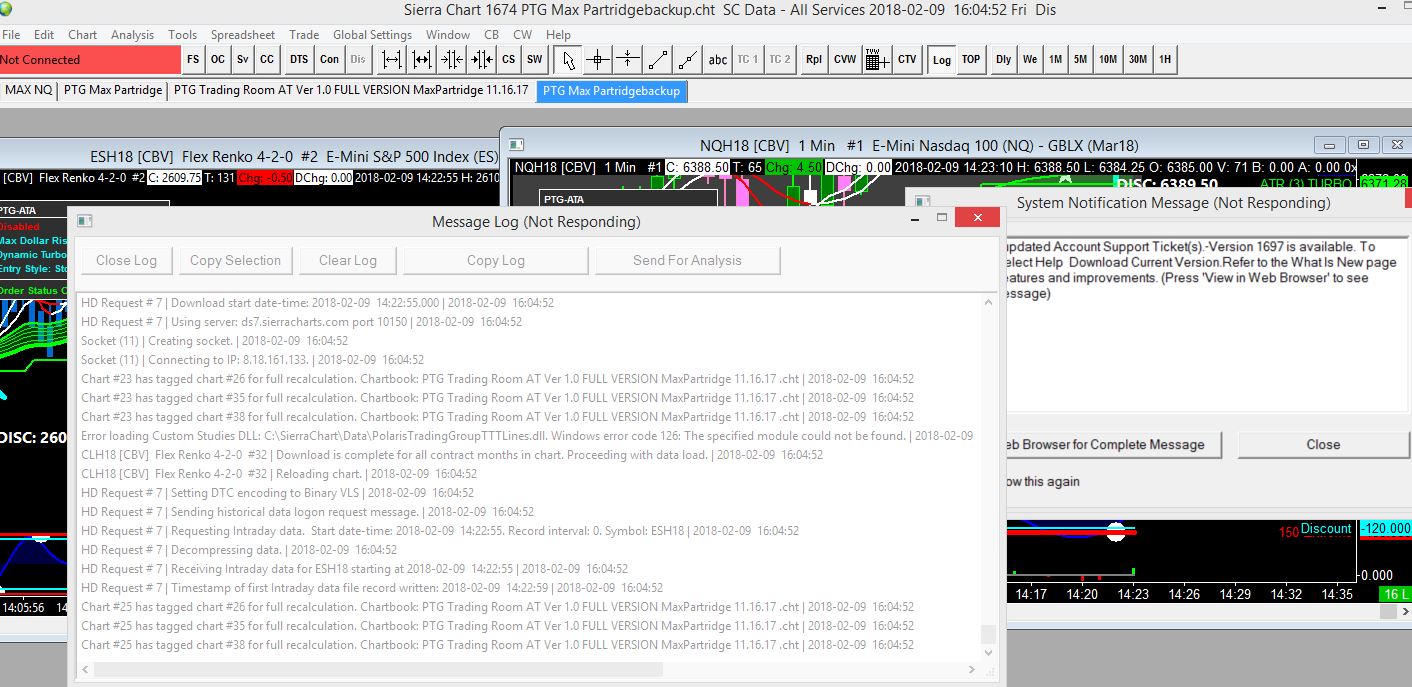This screenshot has height=687, width=1412.
Task: Open the CW menu
Action: 523,34
